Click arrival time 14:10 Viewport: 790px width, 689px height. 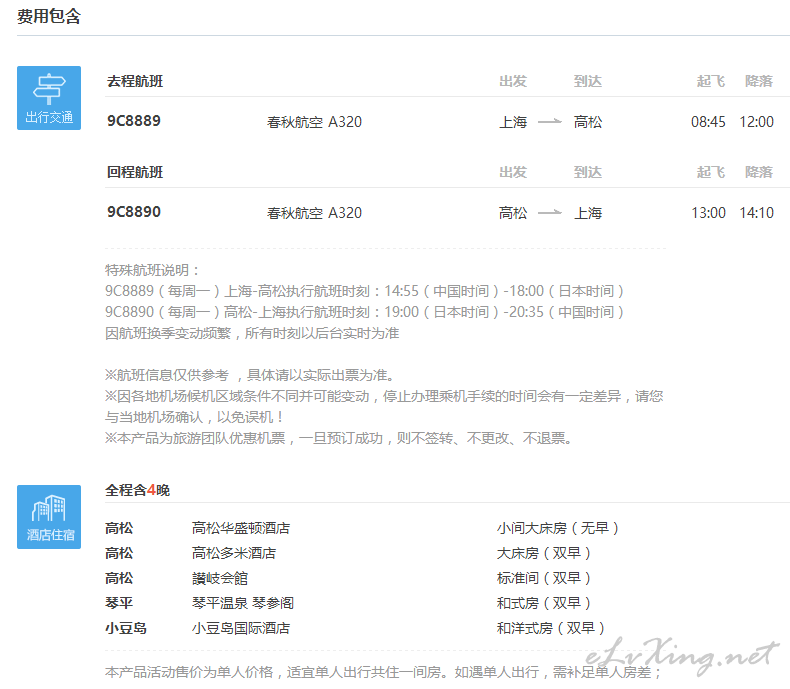pos(756,213)
